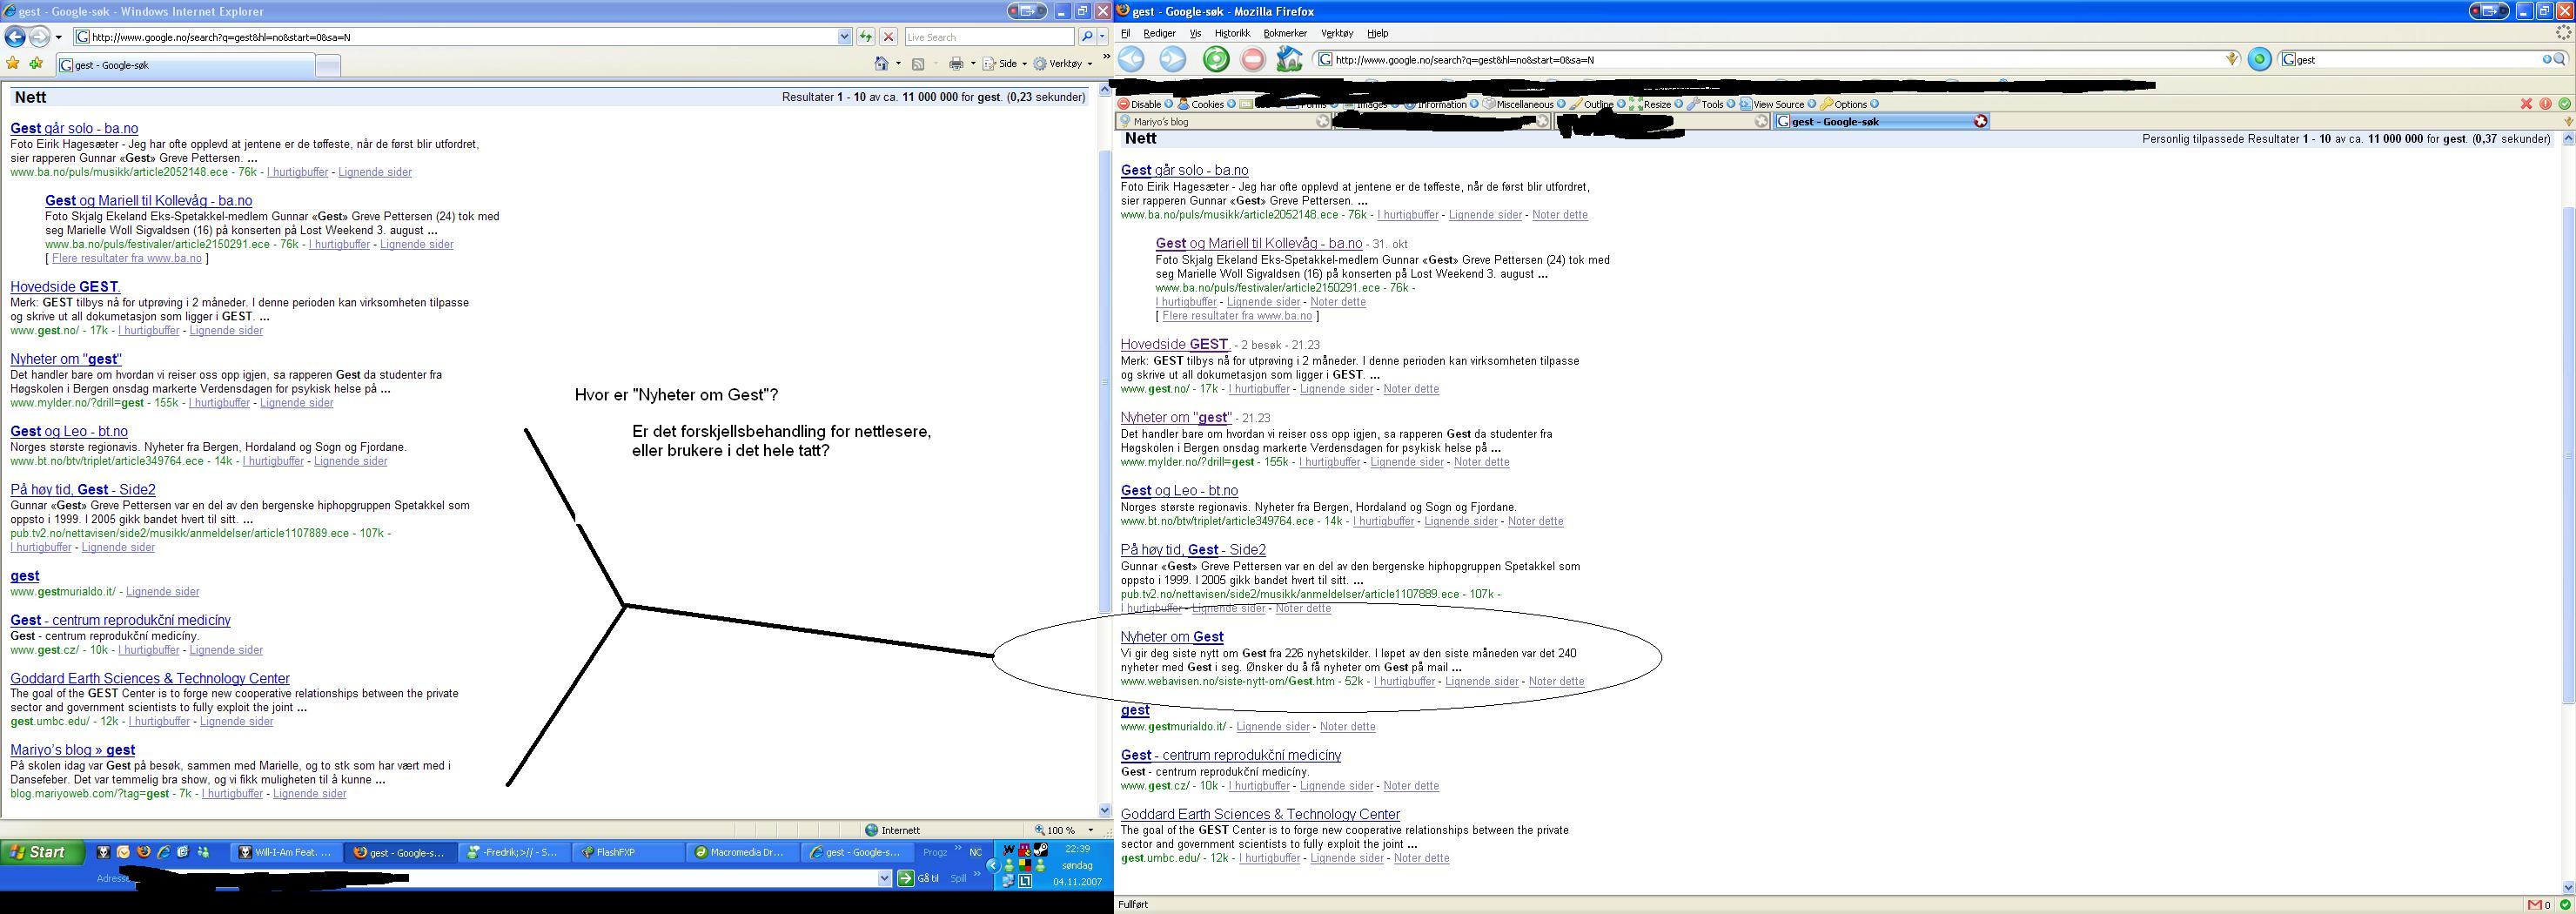Switch to Macromedia Dreamweaver taskbar button
This screenshot has width=2576, height=914.
(x=742, y=852)
